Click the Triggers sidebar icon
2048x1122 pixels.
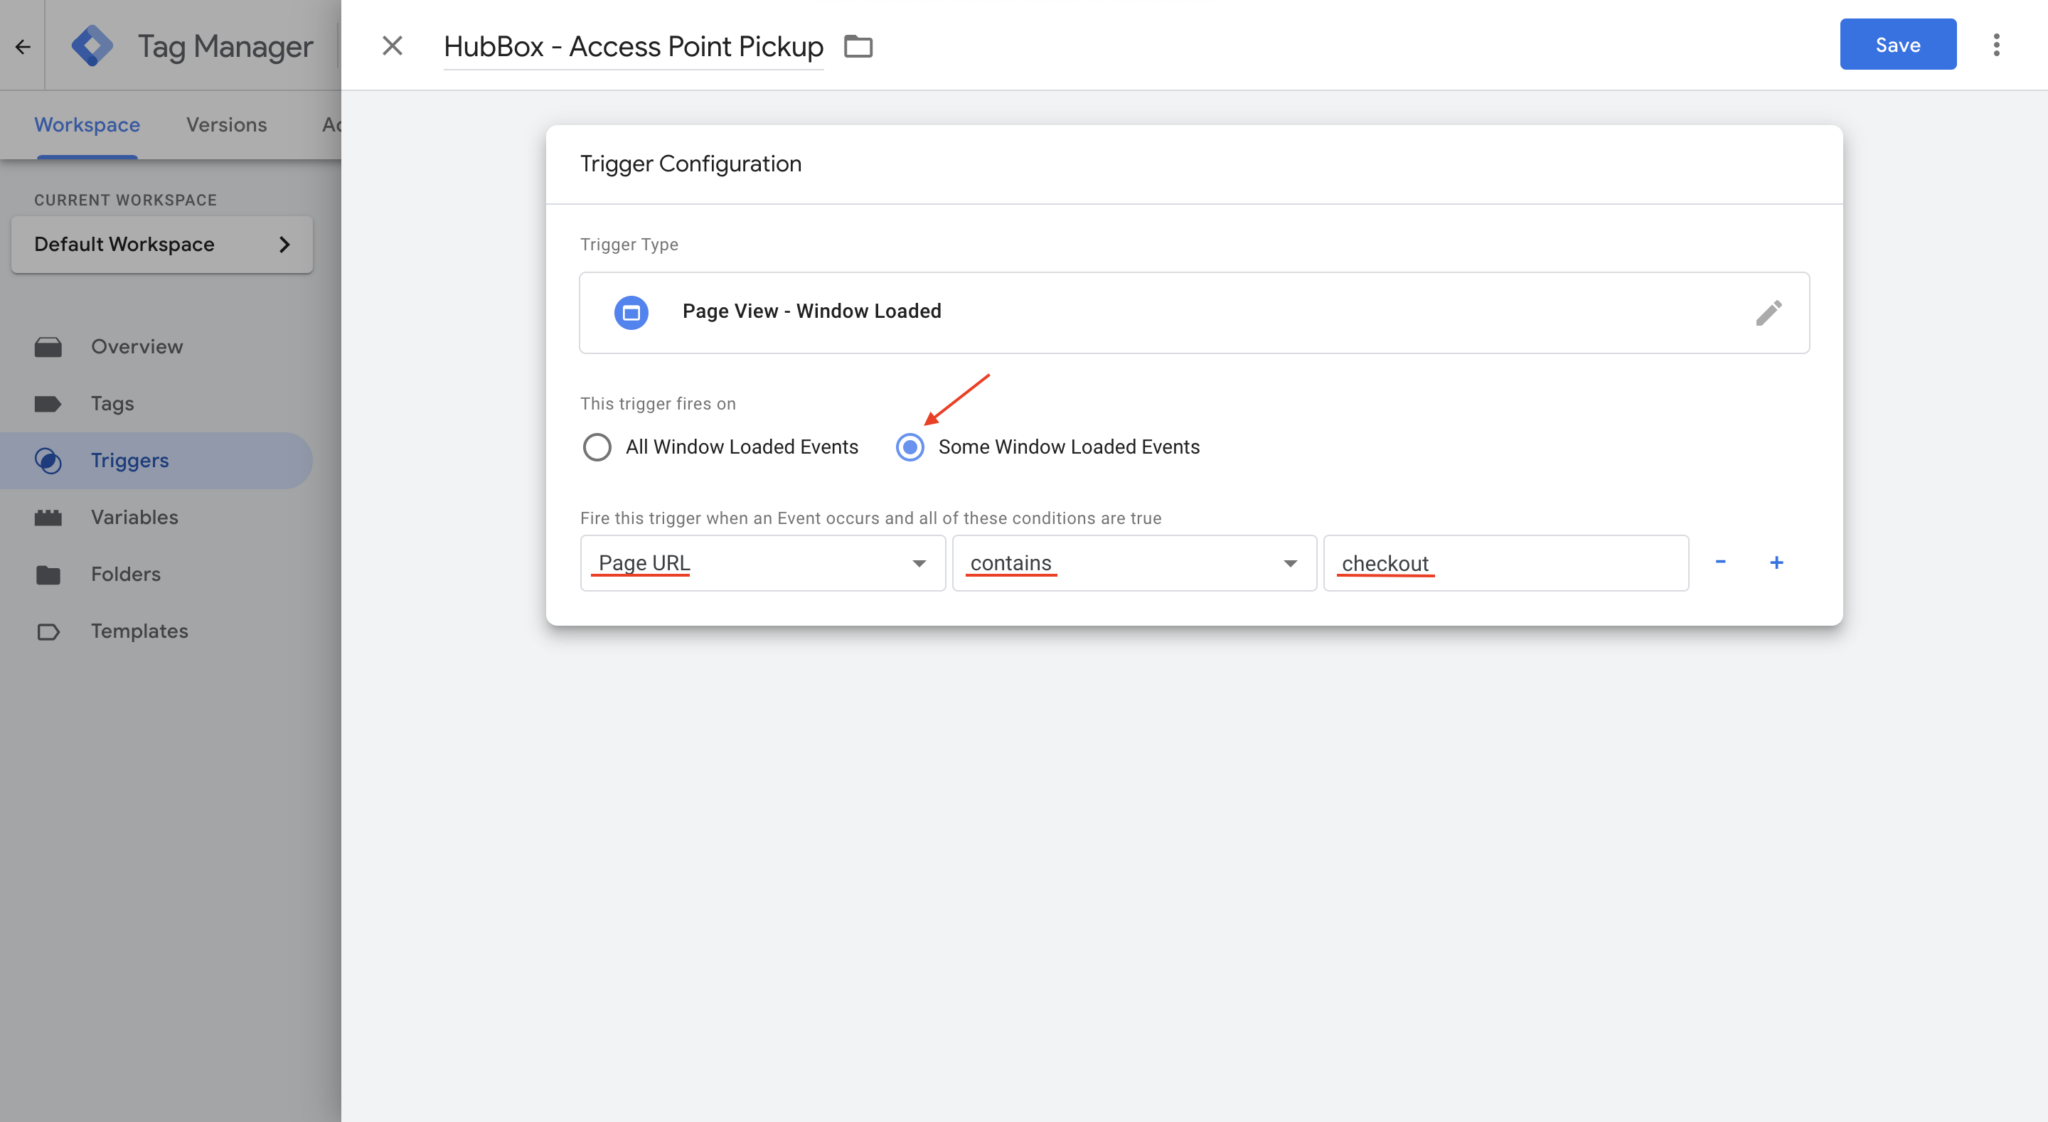[x=48, y=461]
